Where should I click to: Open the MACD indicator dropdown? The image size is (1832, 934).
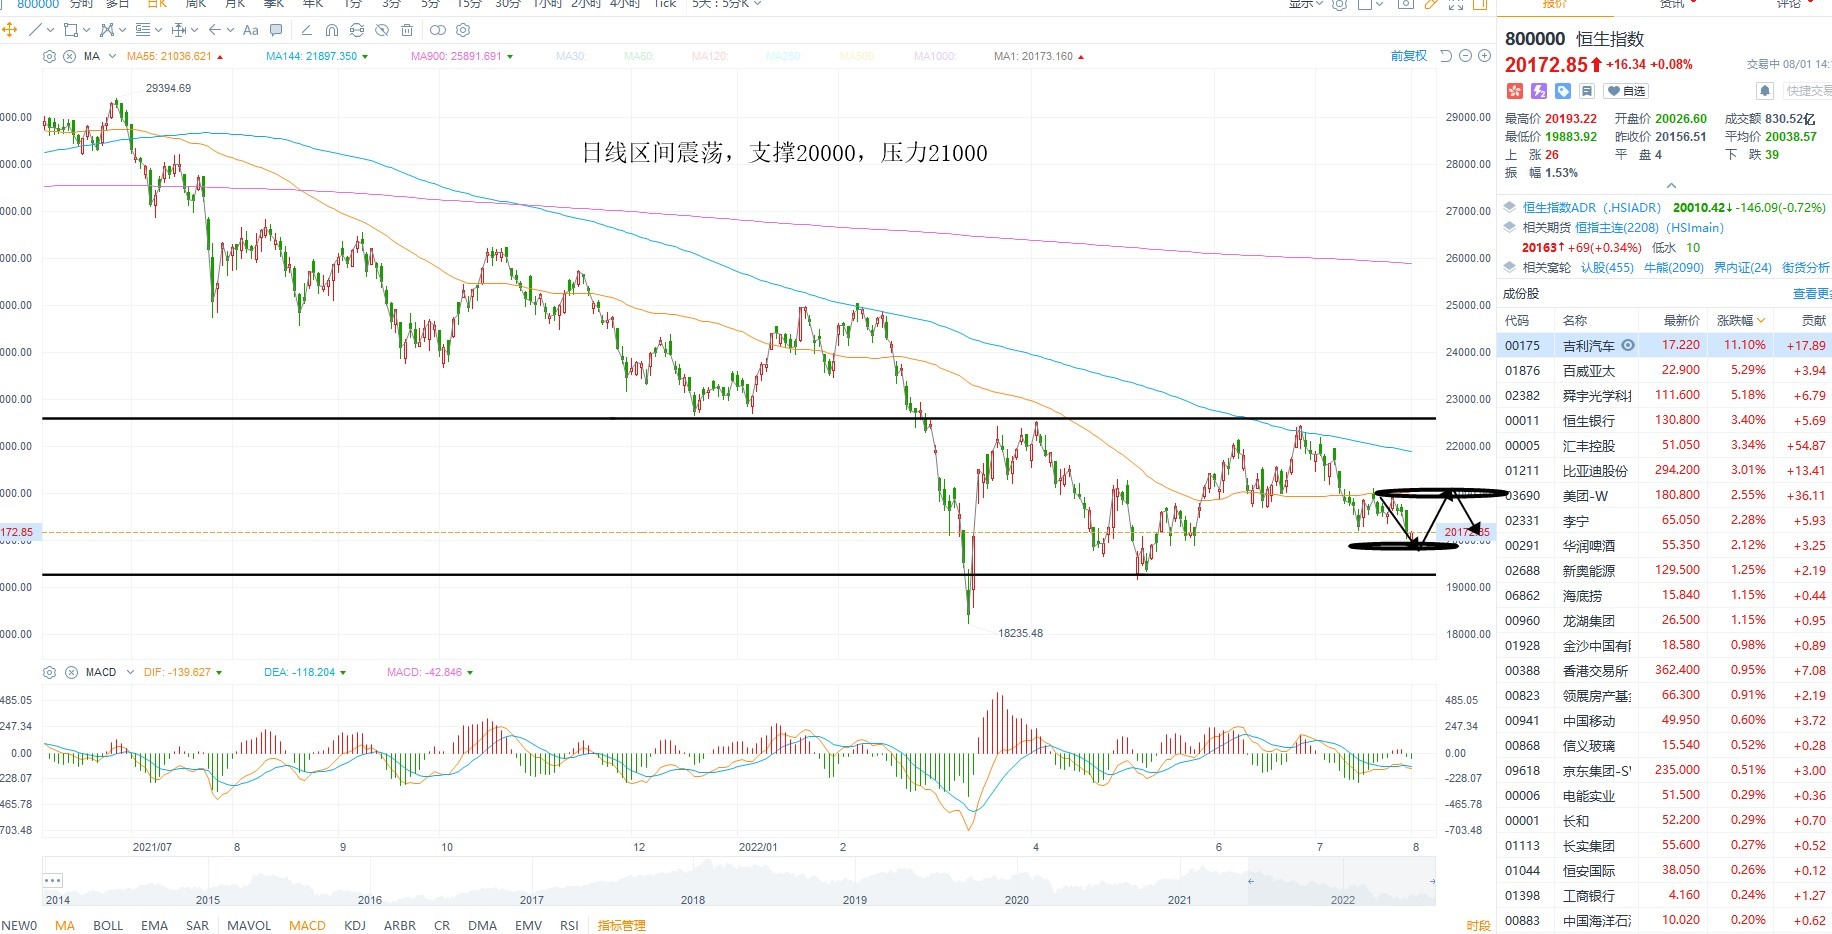pos(130,672)
